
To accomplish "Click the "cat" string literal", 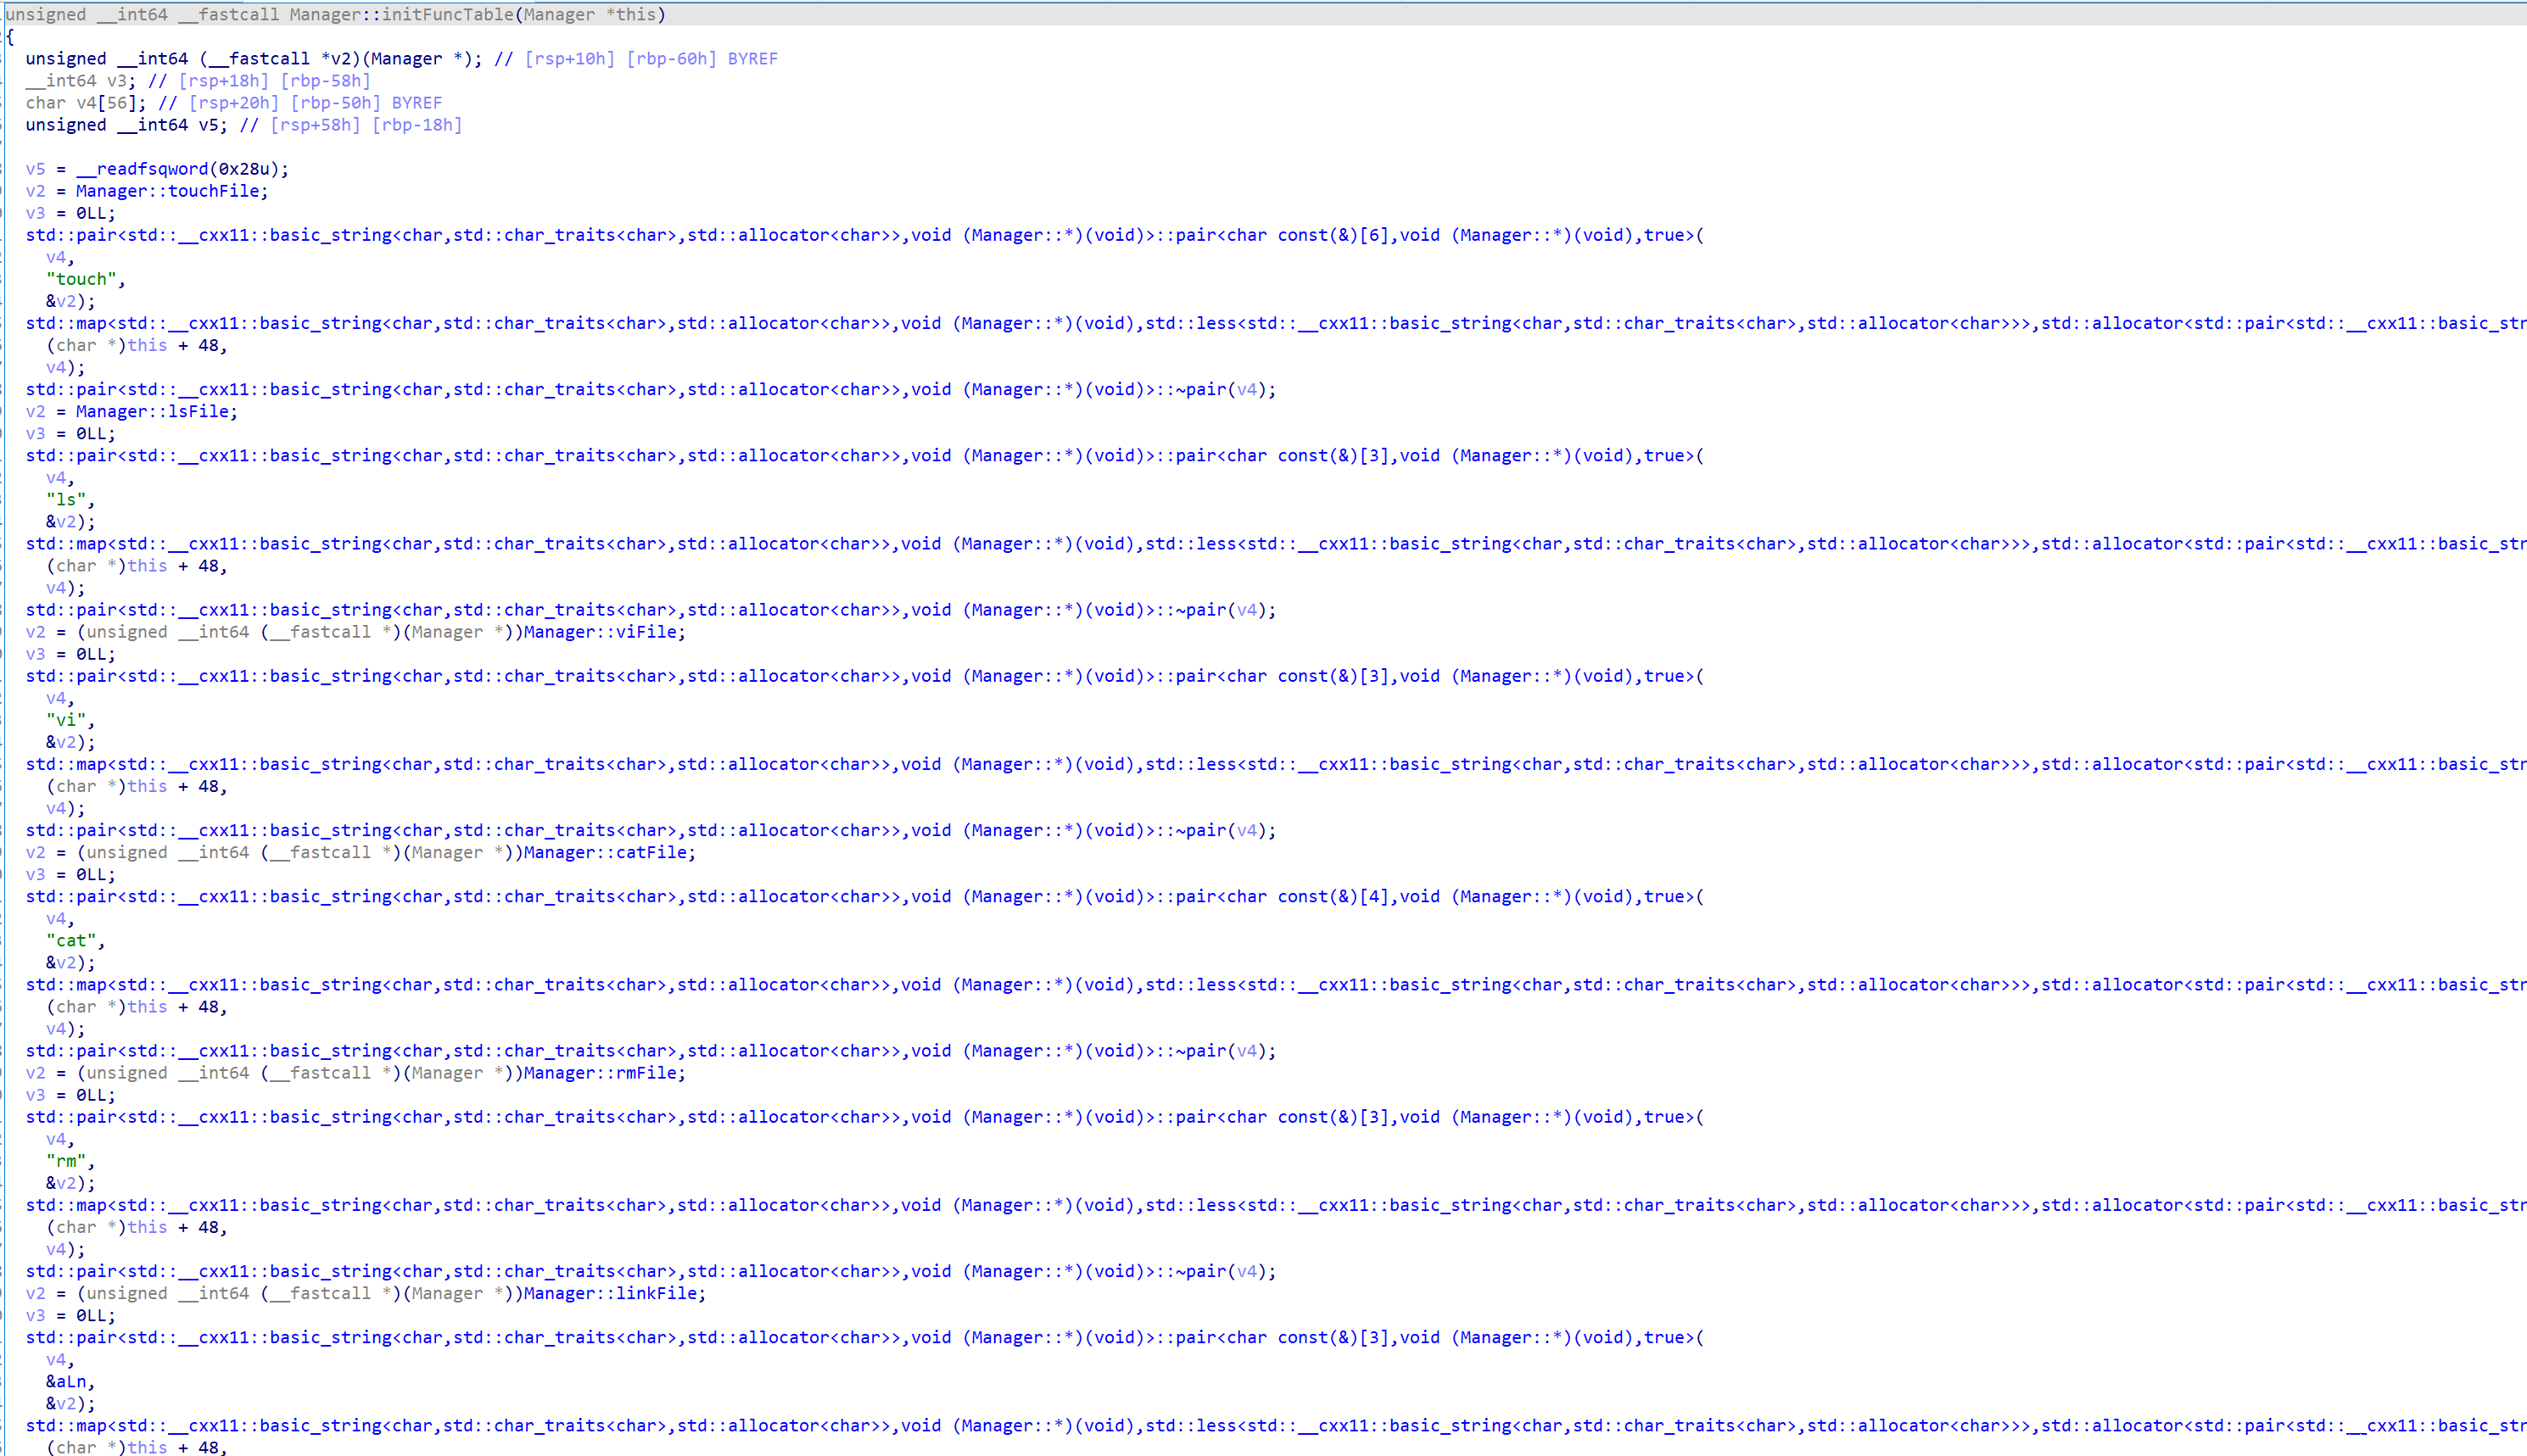I will point(70,940).
